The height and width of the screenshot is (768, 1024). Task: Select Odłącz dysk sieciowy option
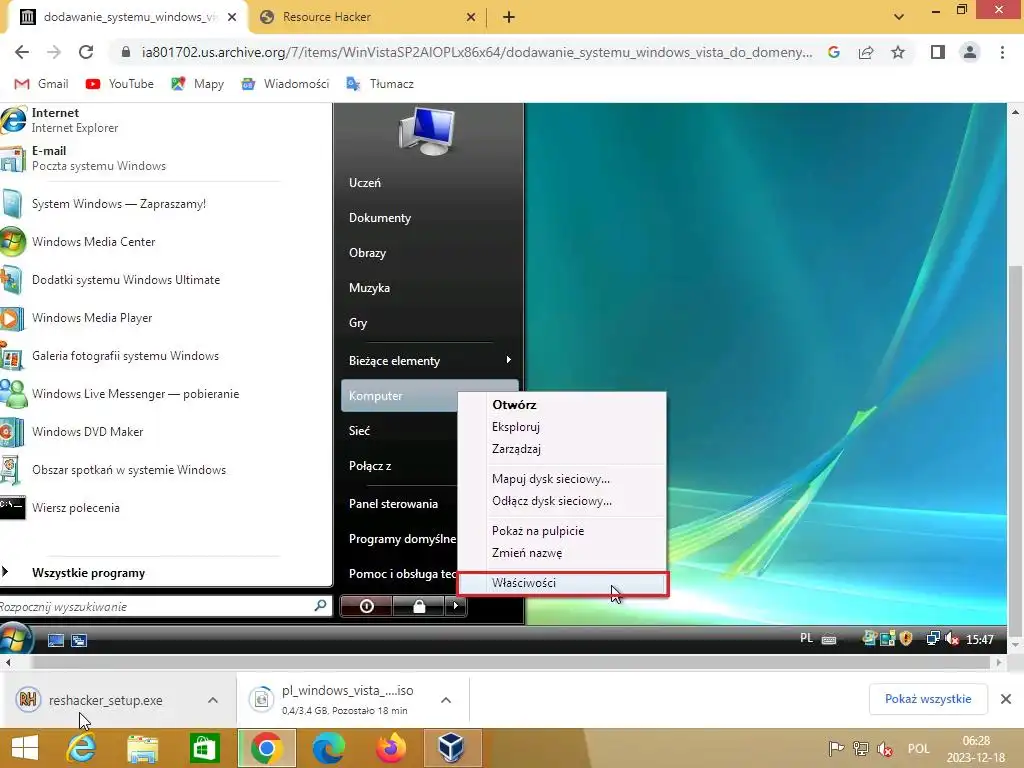point(562,501)
